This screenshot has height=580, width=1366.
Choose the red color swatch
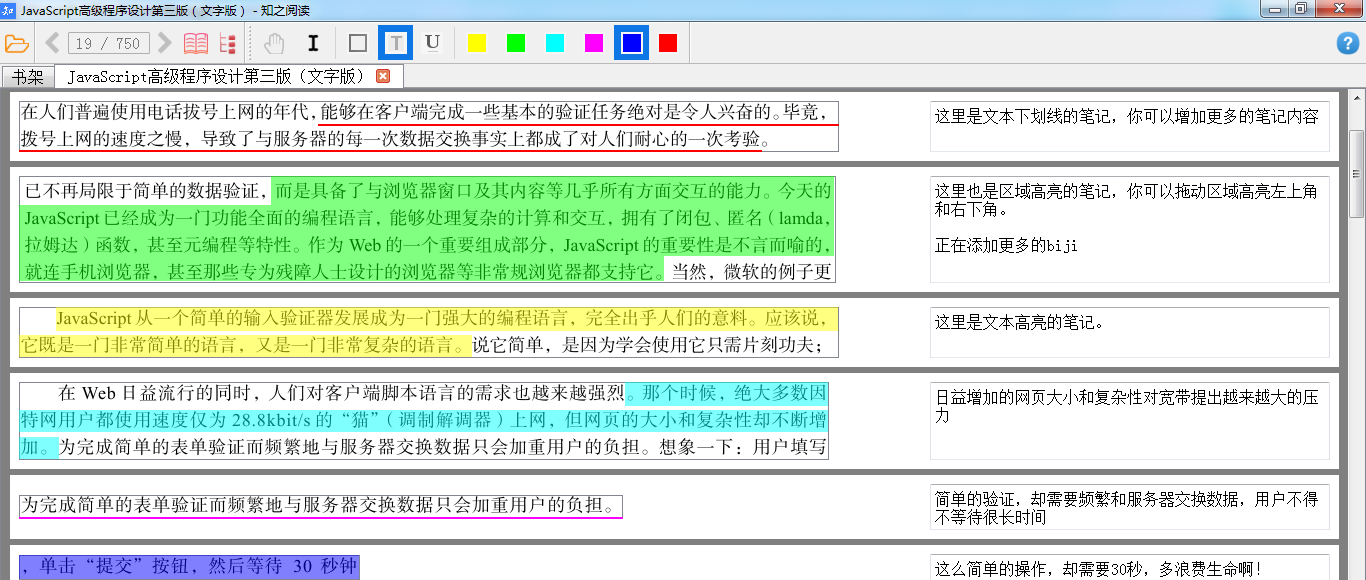click(668, 43)
